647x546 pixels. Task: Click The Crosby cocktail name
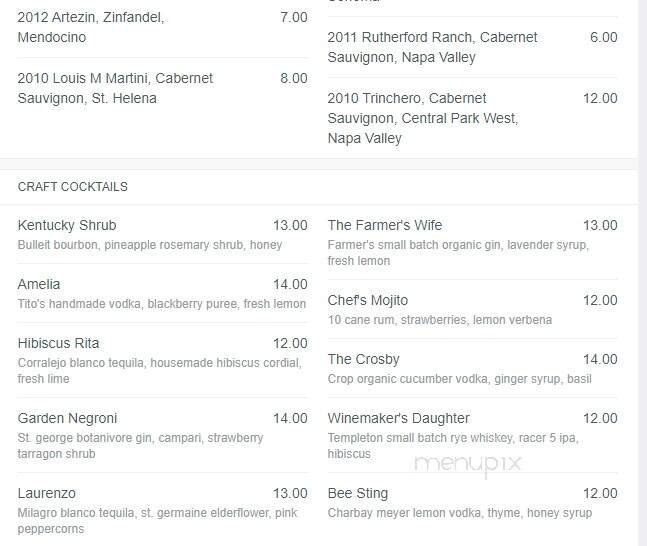[364, 359]
